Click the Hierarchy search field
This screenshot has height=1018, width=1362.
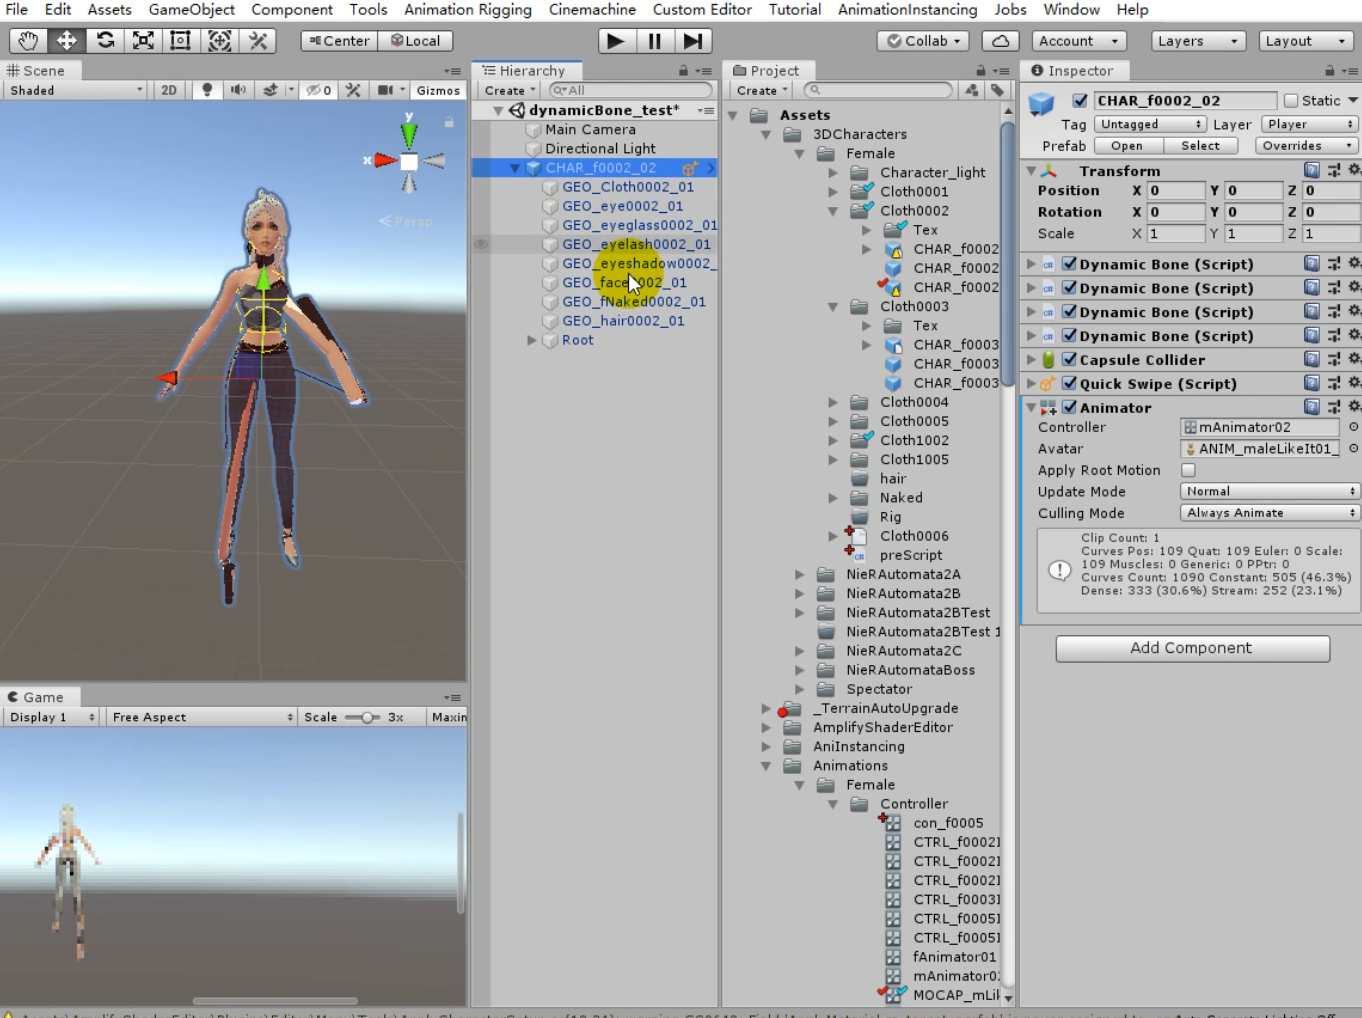coord(630,90)
